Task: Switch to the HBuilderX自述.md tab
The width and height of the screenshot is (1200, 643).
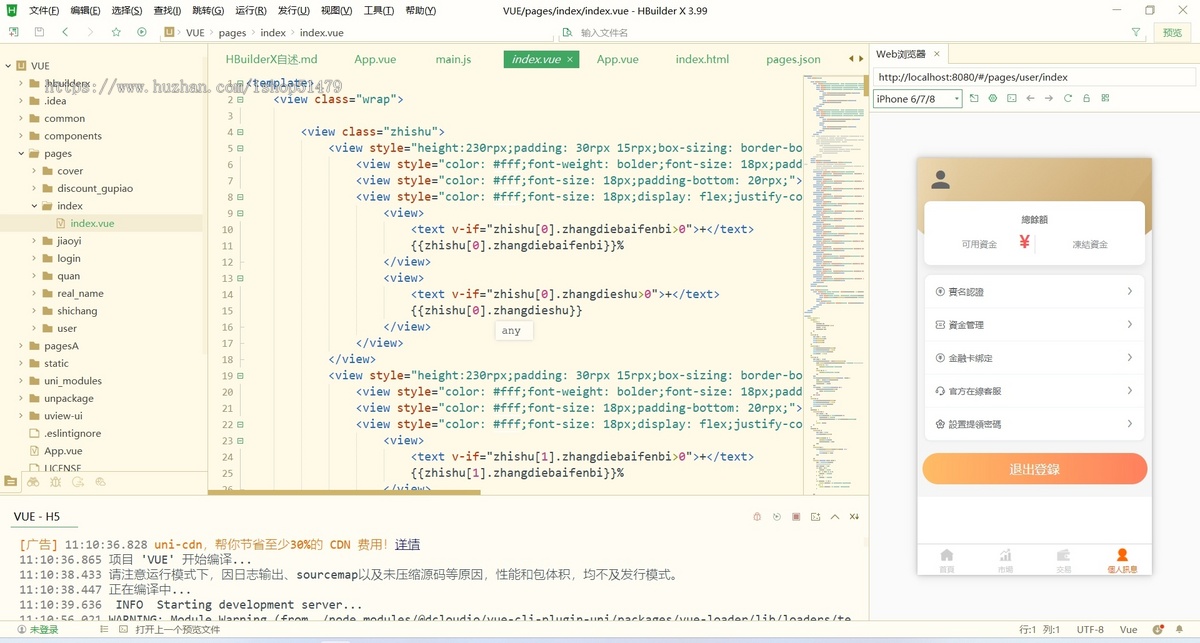Action: [x=271, y=59]
